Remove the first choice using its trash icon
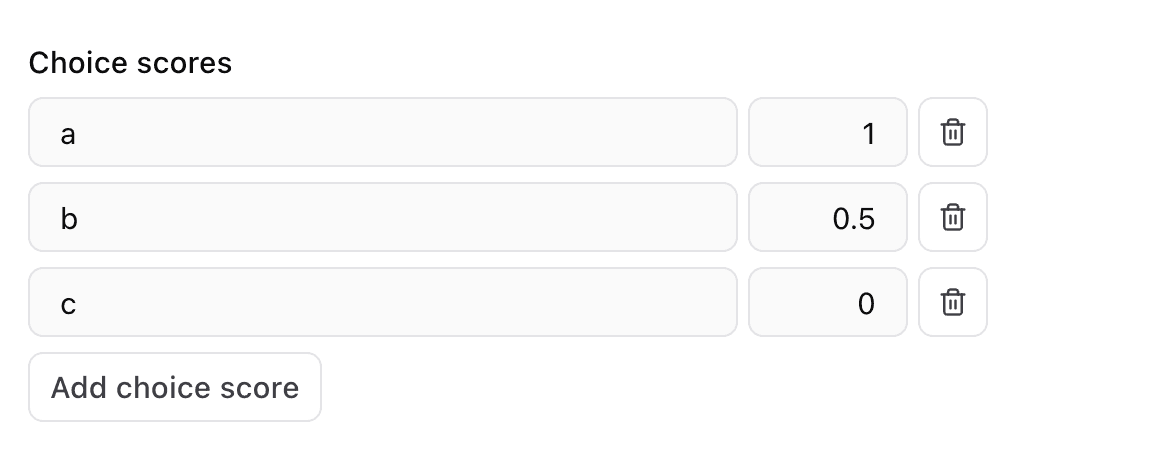 (x=952, y=132)
